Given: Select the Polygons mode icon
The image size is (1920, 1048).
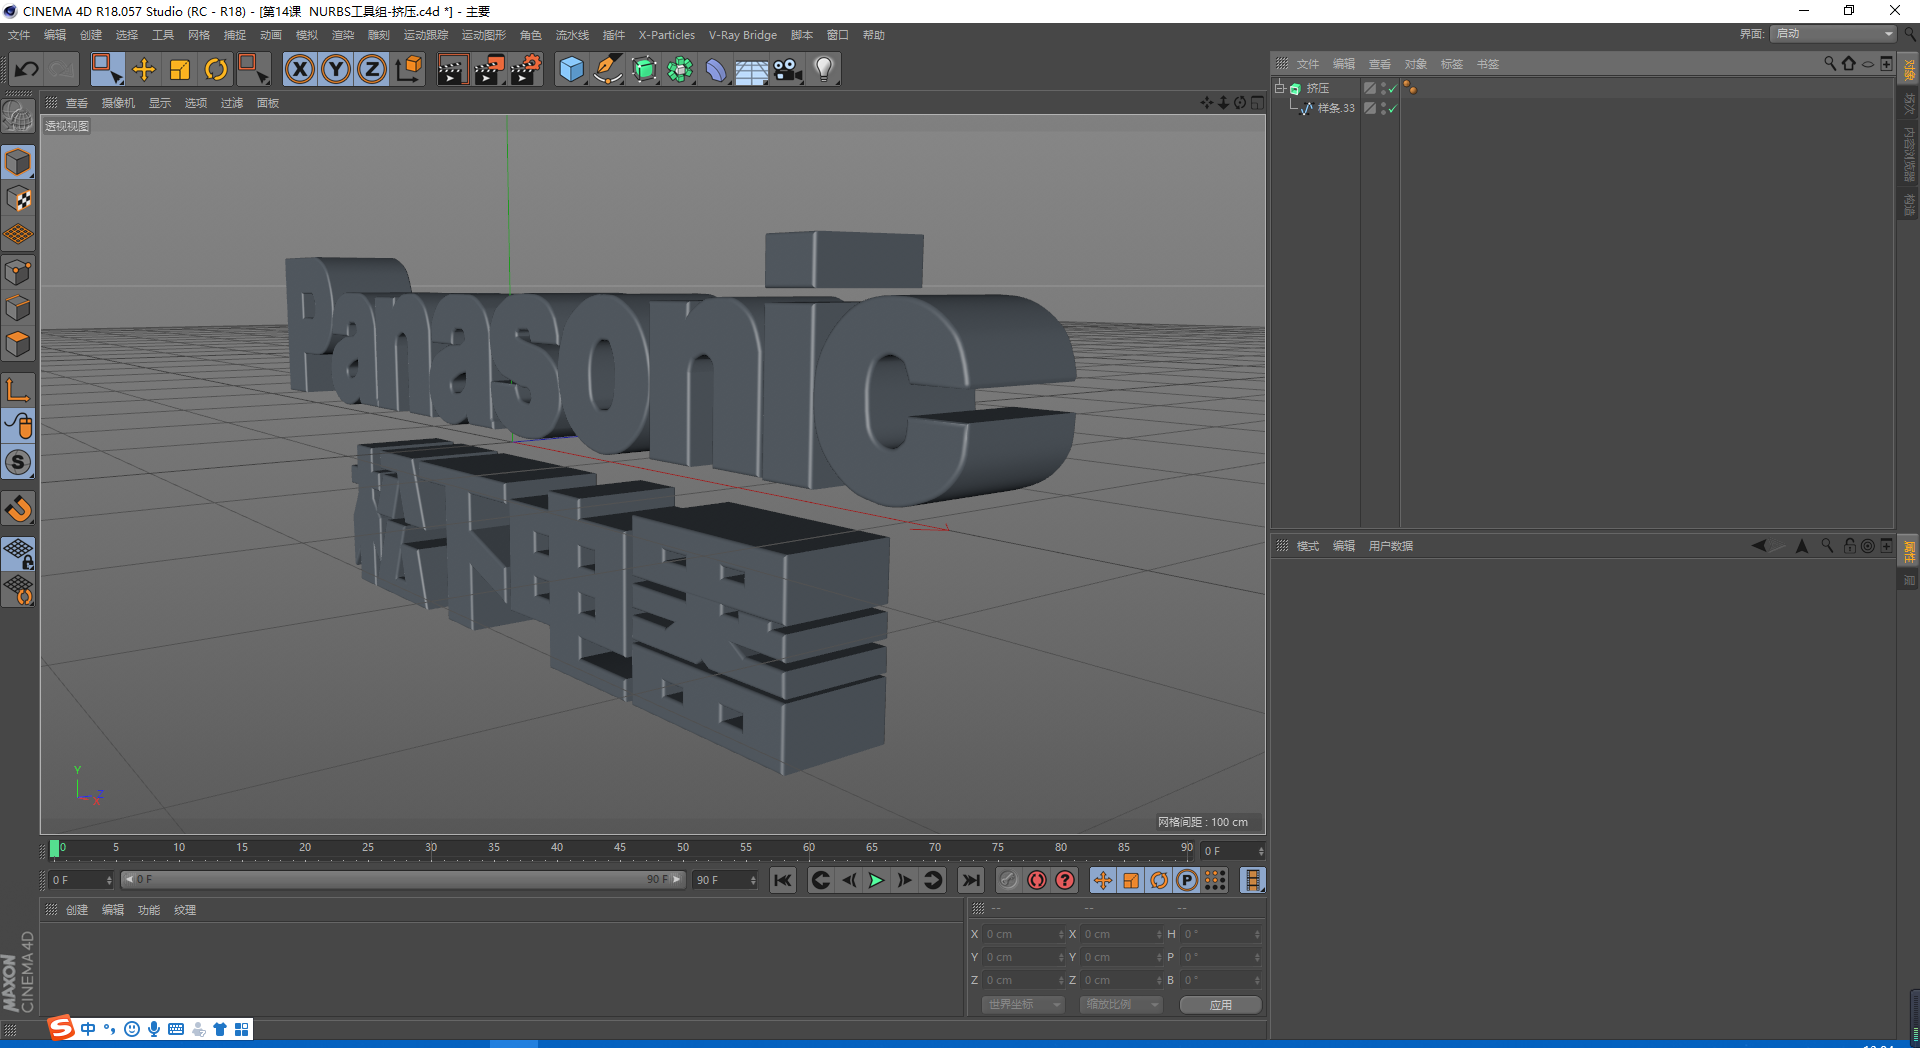Looking at the screenshot, I should coord(18,344).
